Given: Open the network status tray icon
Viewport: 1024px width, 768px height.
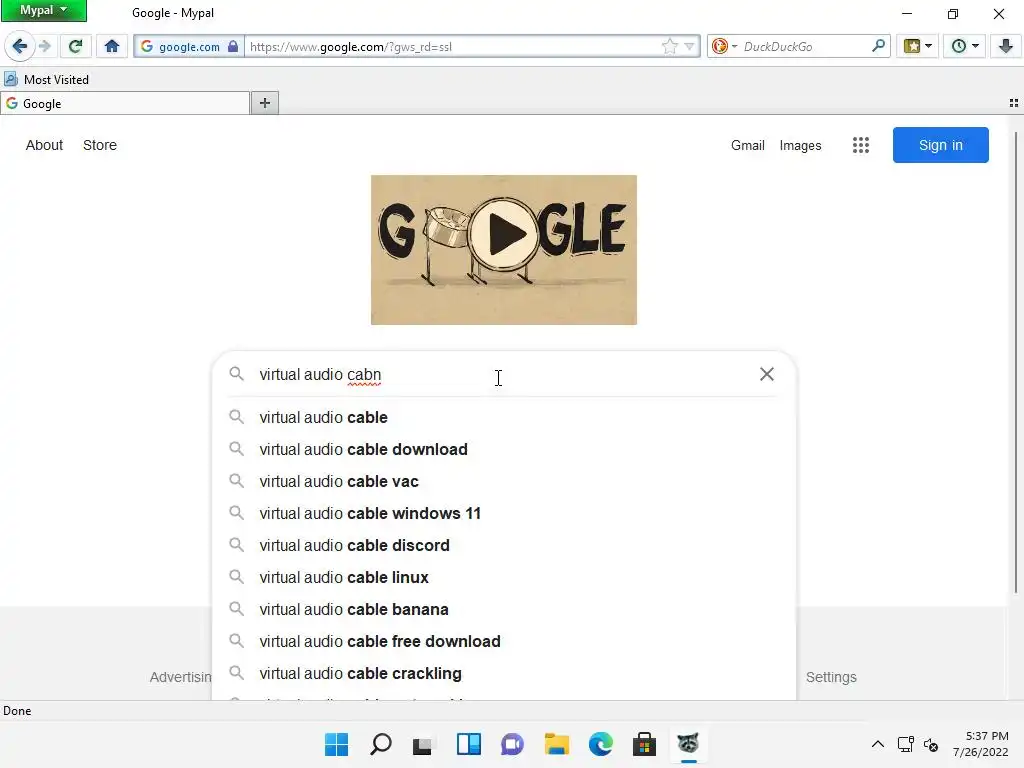Looking at the screenshot, I should [x=905, y=744].
